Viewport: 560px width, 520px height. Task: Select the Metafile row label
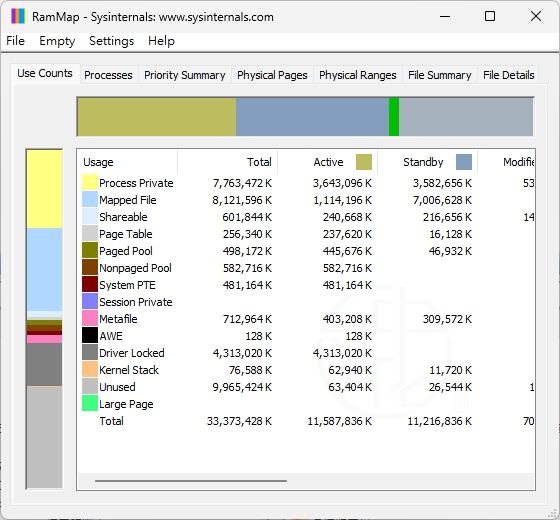tap(118, 319)
